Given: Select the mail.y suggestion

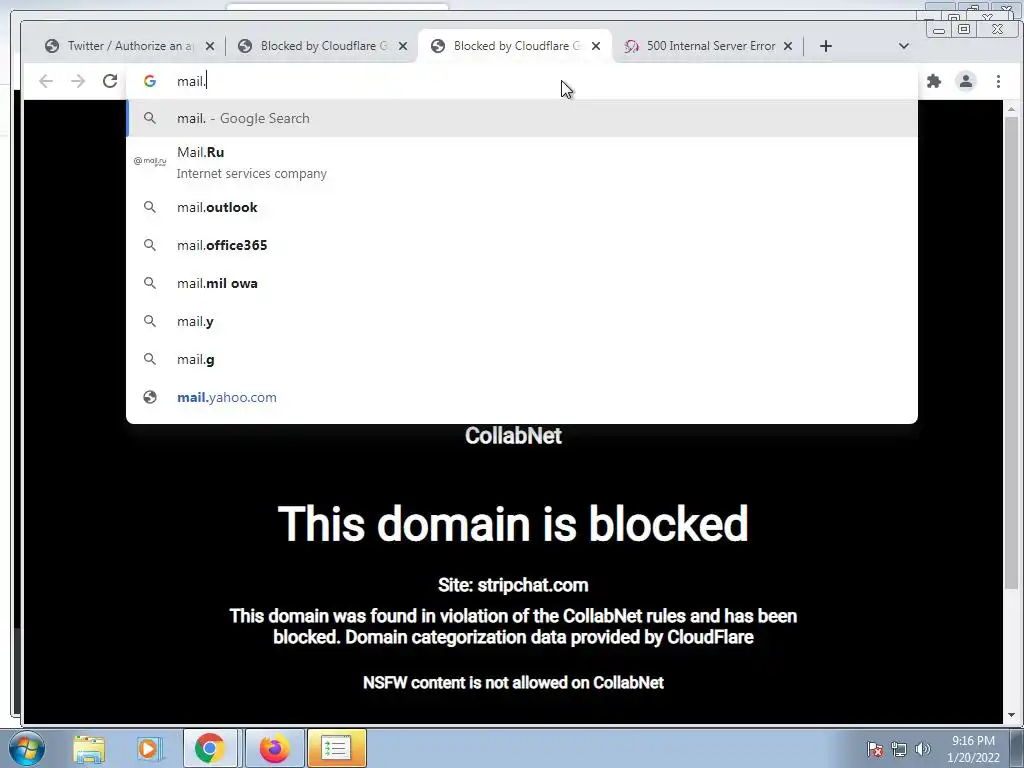Looking at the screenshot, I should pos(522,321).
